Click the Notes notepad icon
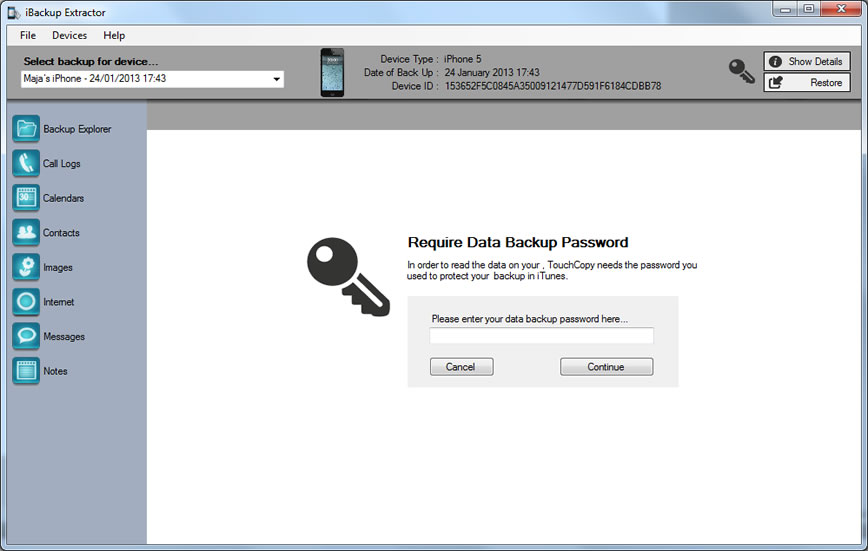The height and width of the screenshot is (551, 868). [x=26, y=371]
